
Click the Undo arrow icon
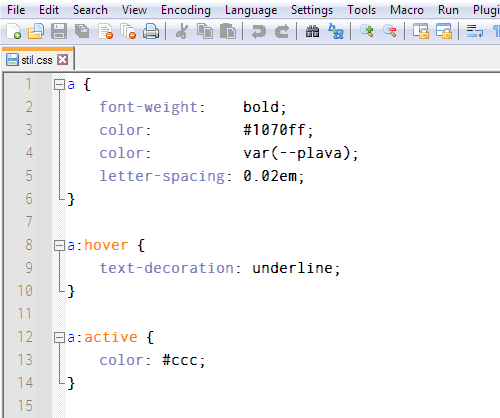(258, 32)
